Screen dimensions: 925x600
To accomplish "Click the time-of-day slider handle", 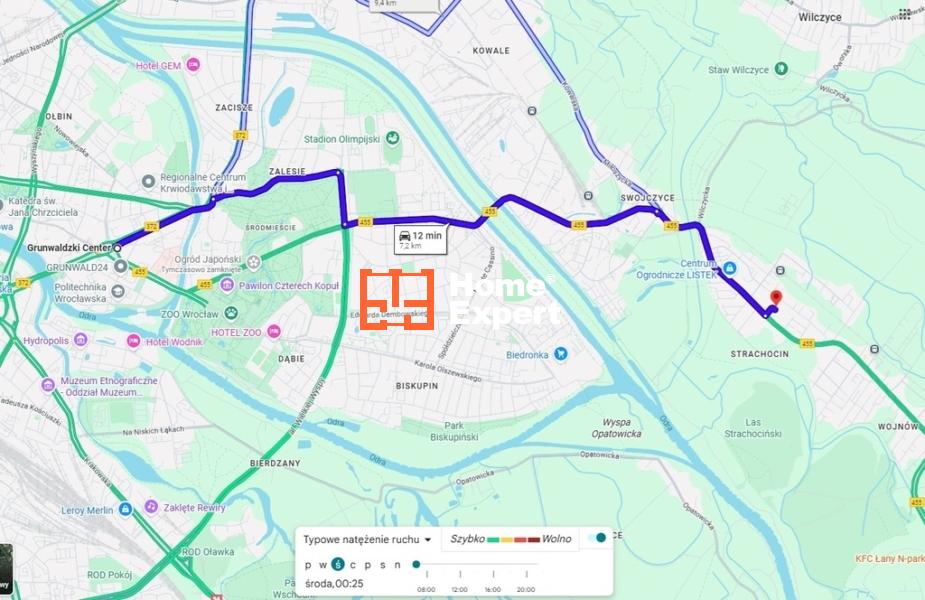I will pyautogui.click(x=416, y=565).
